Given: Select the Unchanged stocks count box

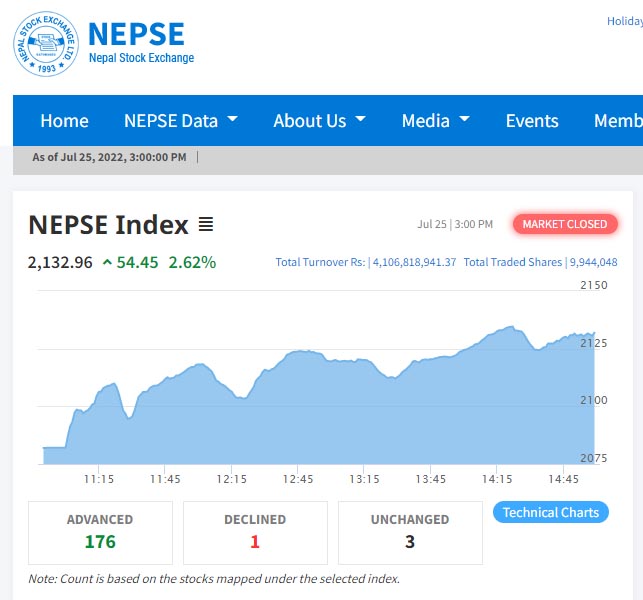Looking at the screenshot, I should (410, 532).
